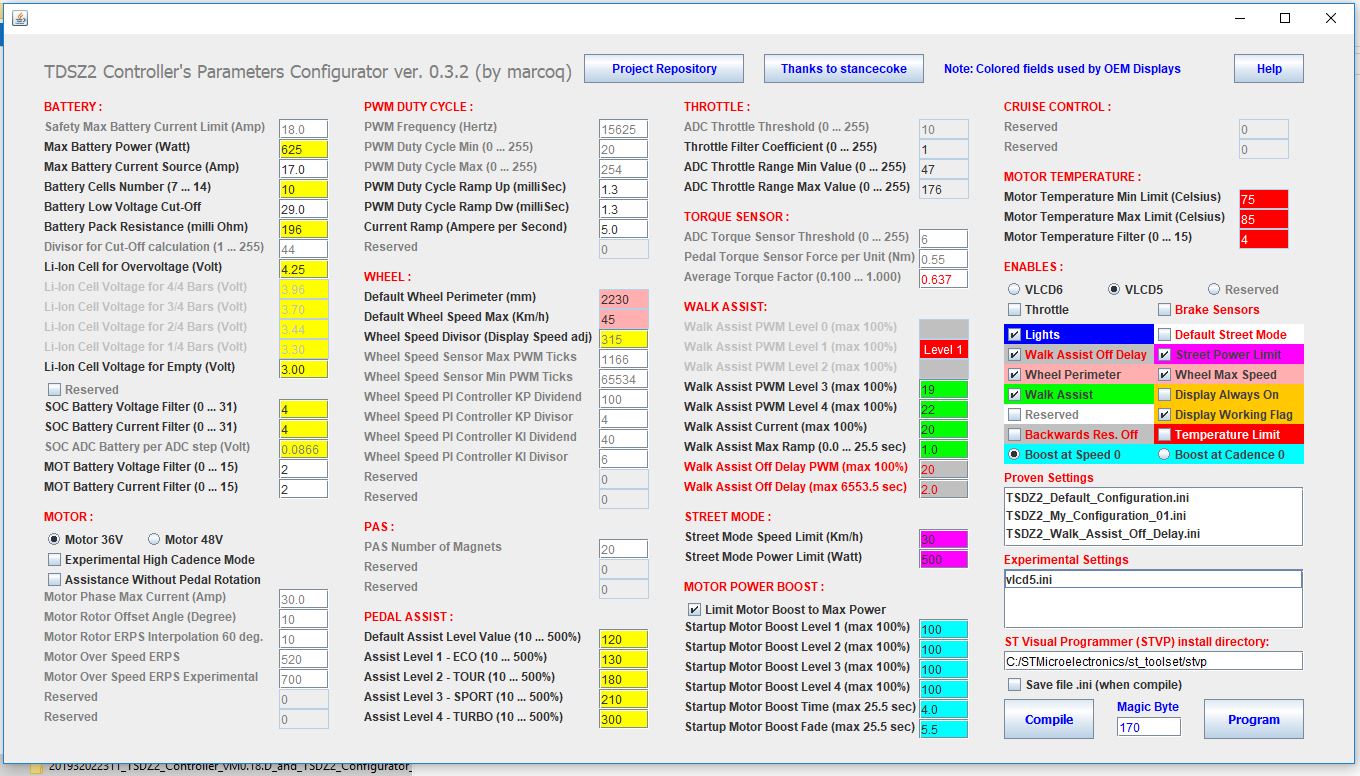Click the PWM Duty Cycle Ramp Up field

coord(624,189)
